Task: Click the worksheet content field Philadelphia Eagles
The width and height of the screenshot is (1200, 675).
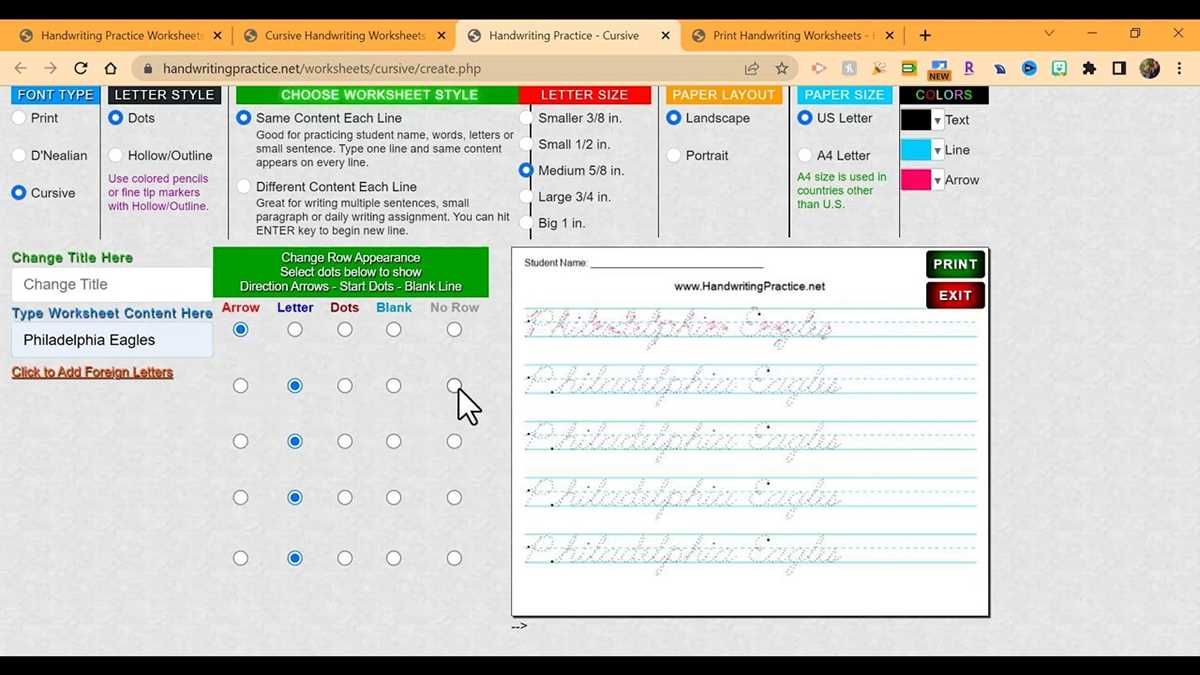Action: pos(112,340)
